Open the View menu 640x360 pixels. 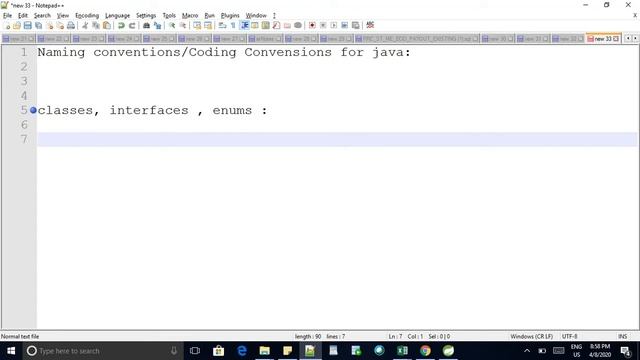[x=63, y=16]
